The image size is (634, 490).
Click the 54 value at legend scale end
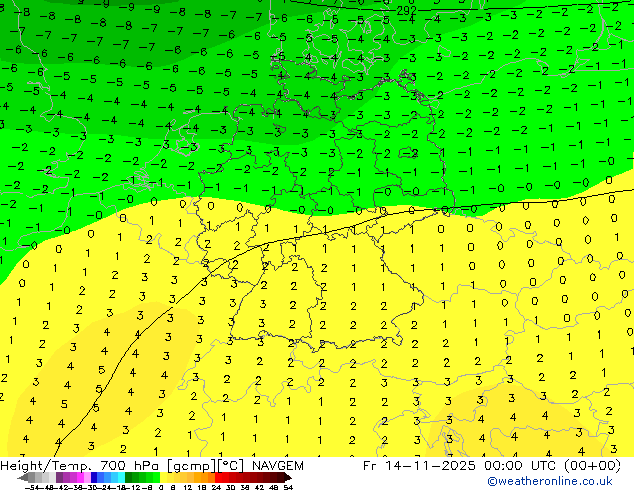click(x=288, y=488)
